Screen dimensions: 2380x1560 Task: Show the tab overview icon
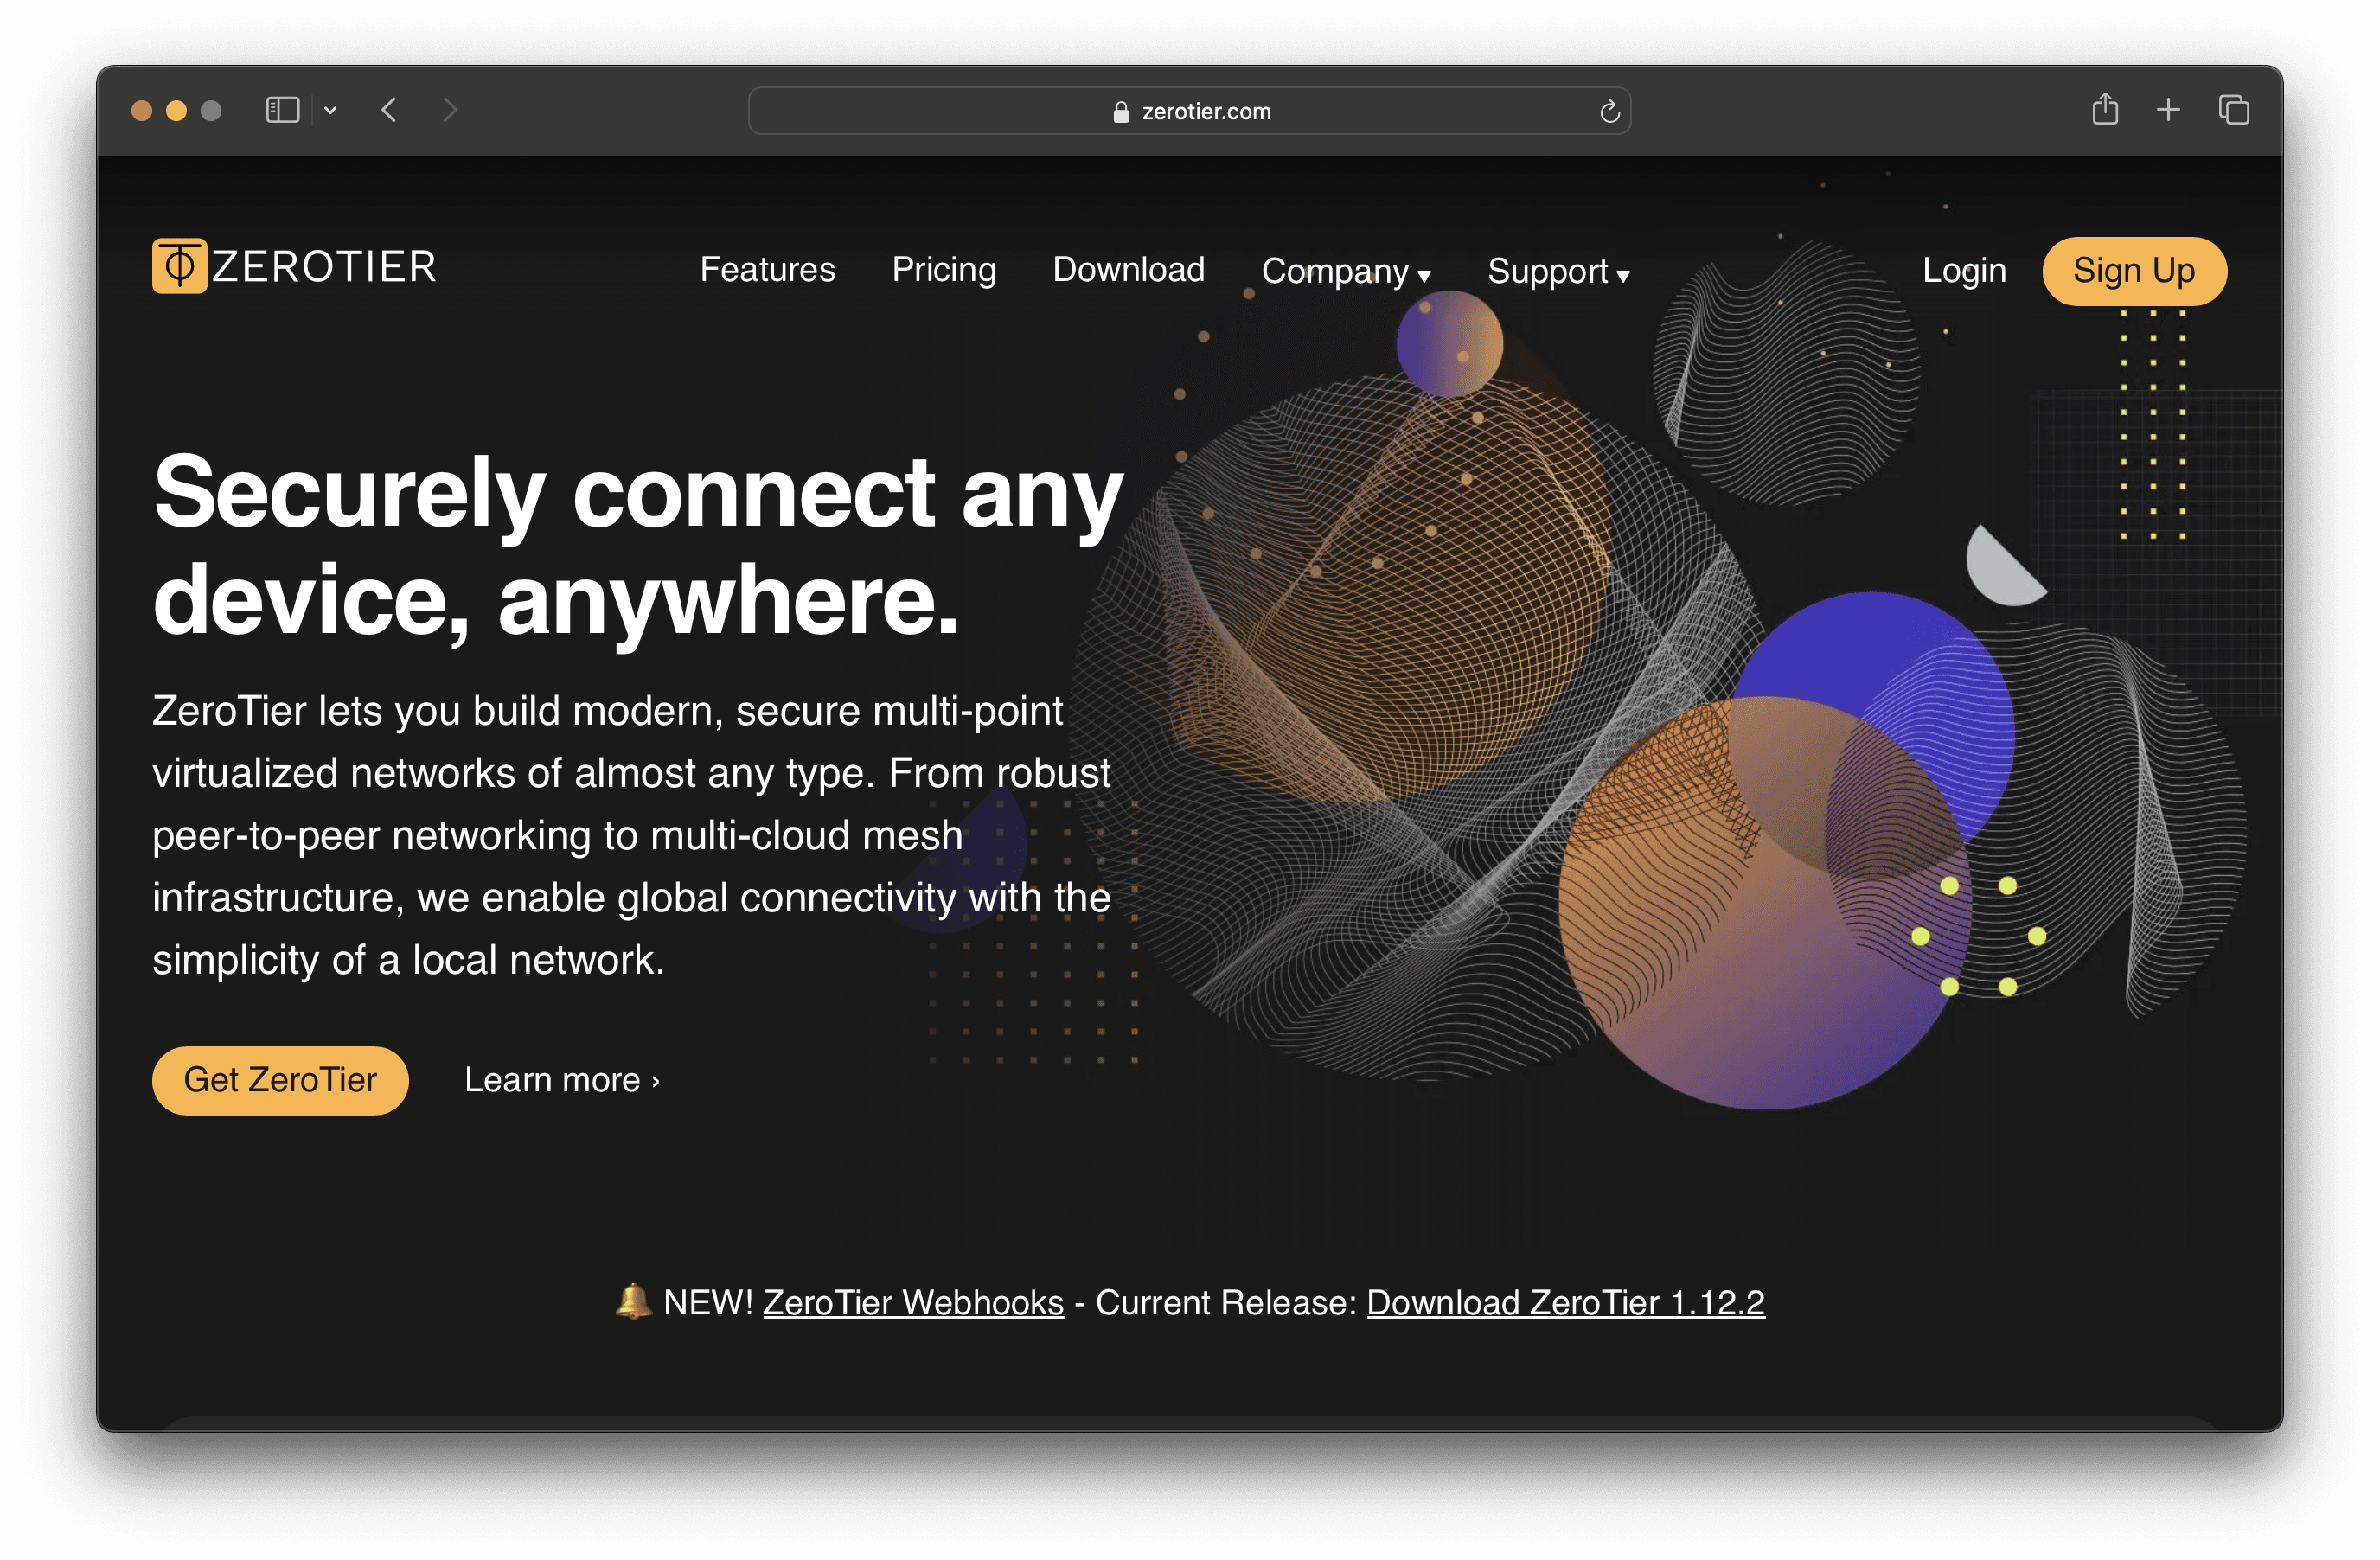[x=2233, y=110]
